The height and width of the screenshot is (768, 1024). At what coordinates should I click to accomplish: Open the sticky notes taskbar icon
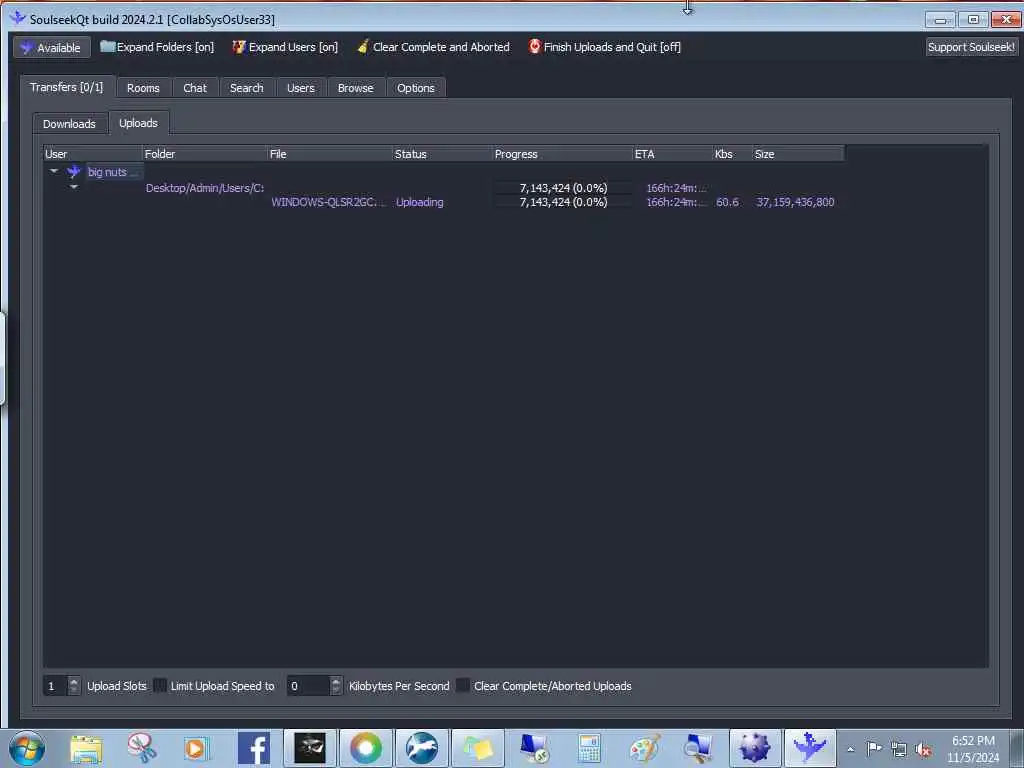[478, 748]
